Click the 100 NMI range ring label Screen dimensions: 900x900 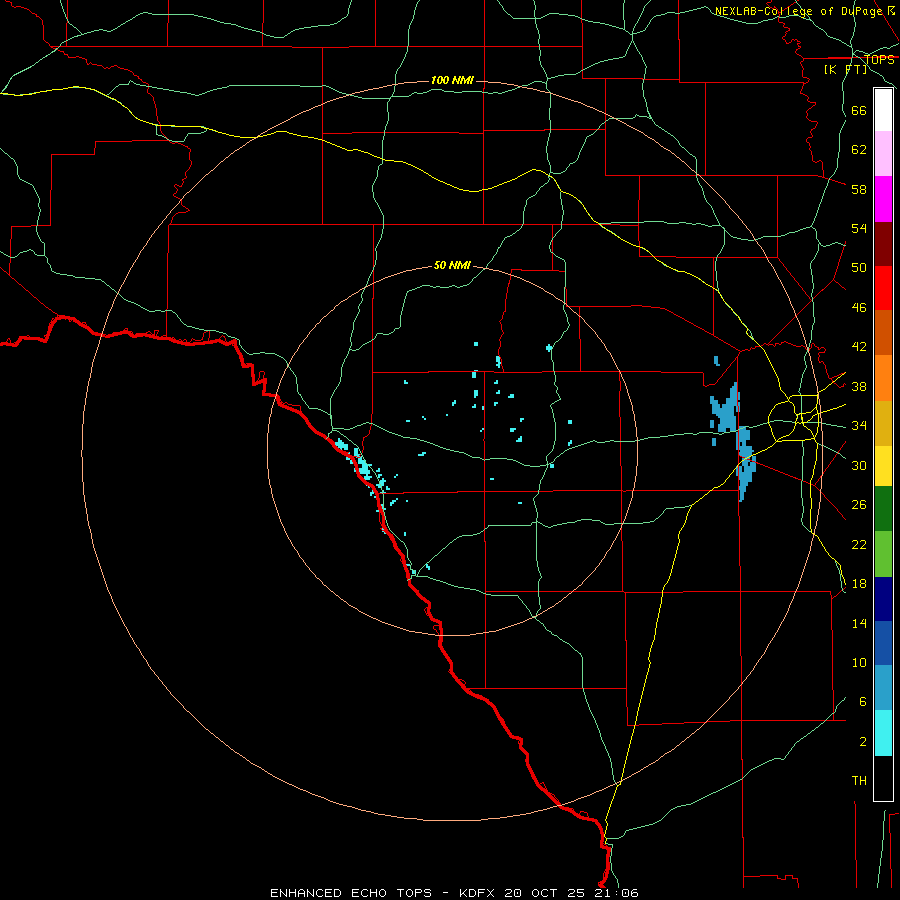click(452, 80)
